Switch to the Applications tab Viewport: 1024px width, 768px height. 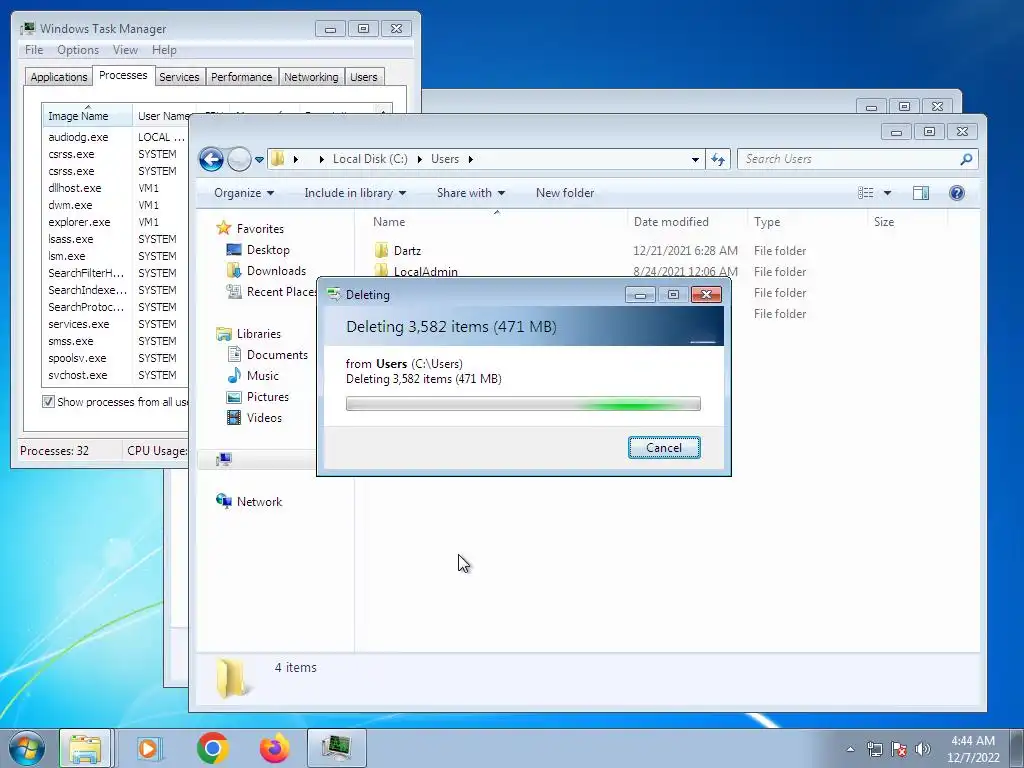point(59,77)
